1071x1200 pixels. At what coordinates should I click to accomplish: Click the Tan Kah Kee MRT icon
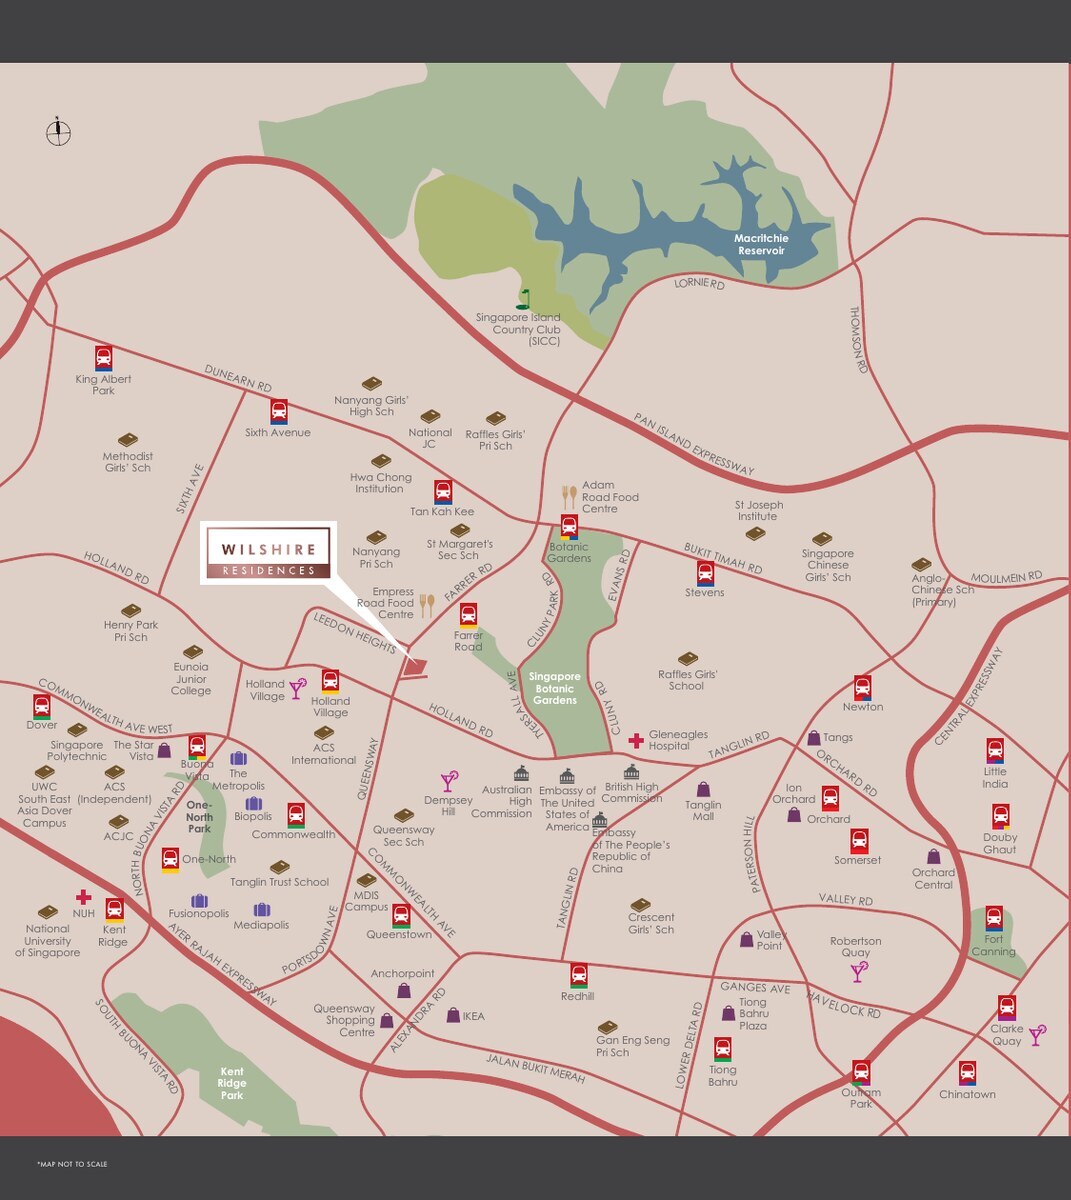coord(442,491)
